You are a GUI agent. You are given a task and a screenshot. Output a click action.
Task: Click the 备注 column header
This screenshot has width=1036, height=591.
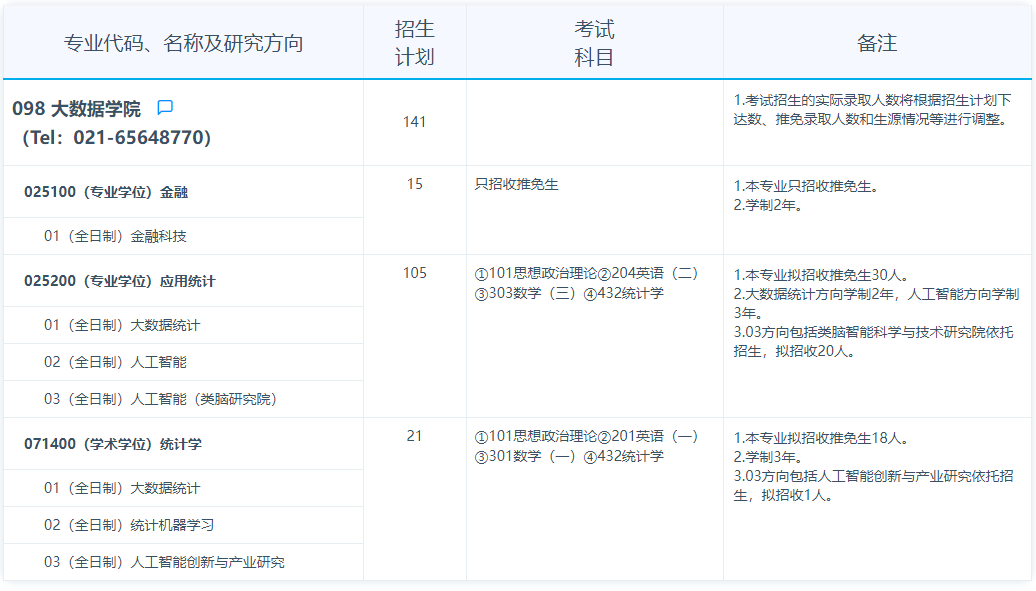pyautogui.click(x=877, y=43)
